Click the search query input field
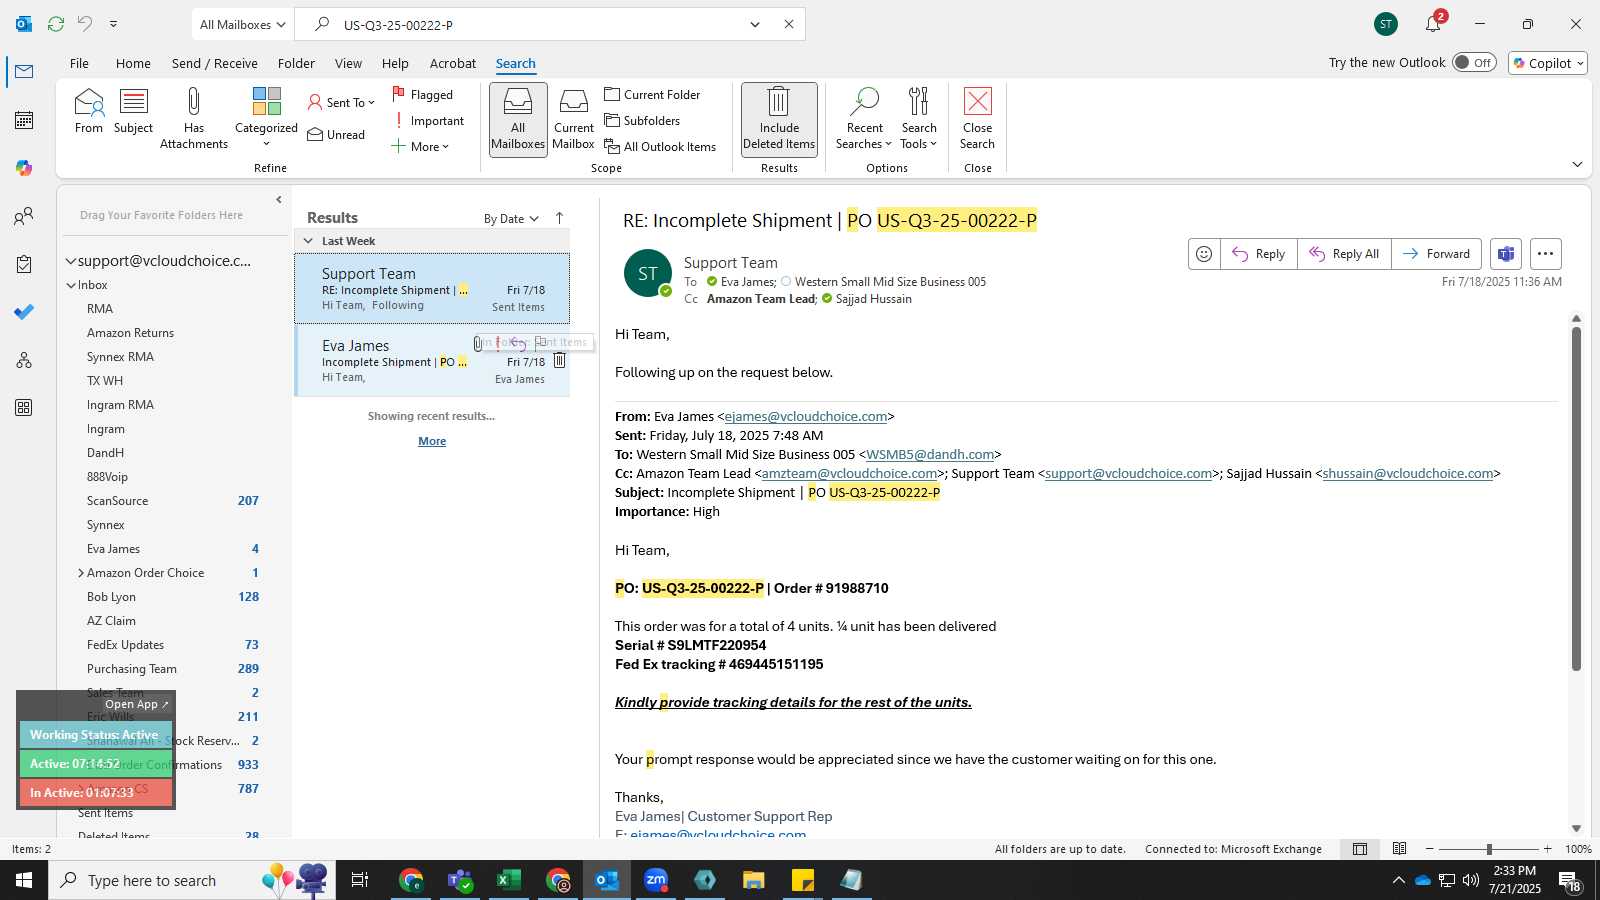The width and height of the screenshot is (1600, 900). (540, 24)
